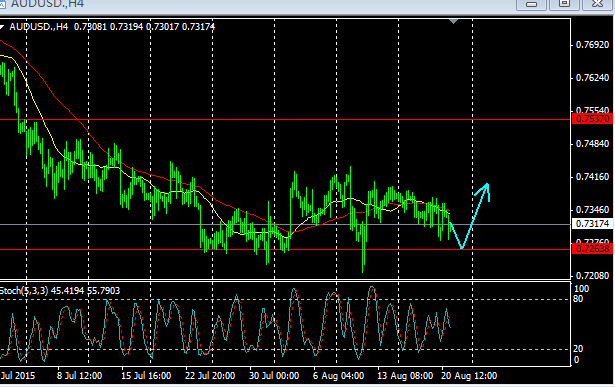Click the AUDUSD.,H4 title bar text
Viewport: 615px width, 387px height.
tap(47, 4)
